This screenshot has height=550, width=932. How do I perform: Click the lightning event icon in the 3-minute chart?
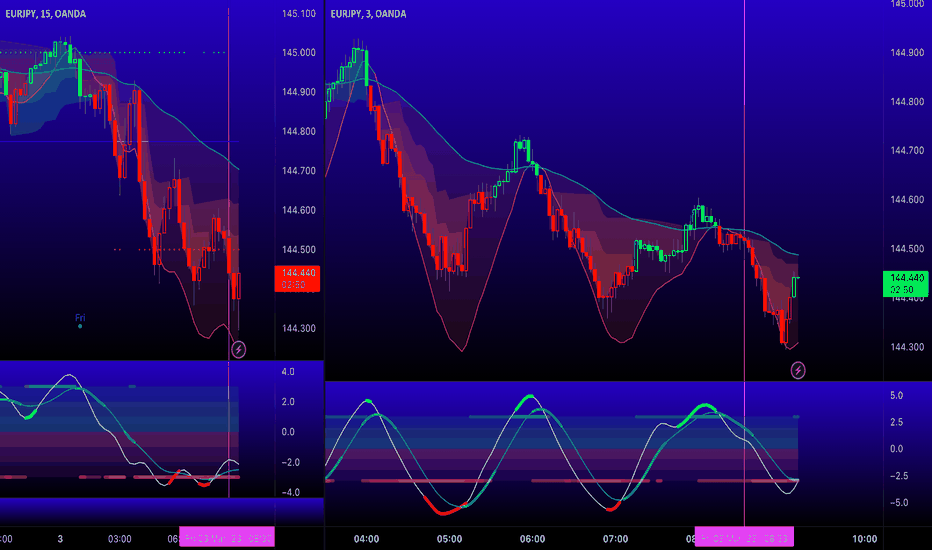(x=798, y=370)
